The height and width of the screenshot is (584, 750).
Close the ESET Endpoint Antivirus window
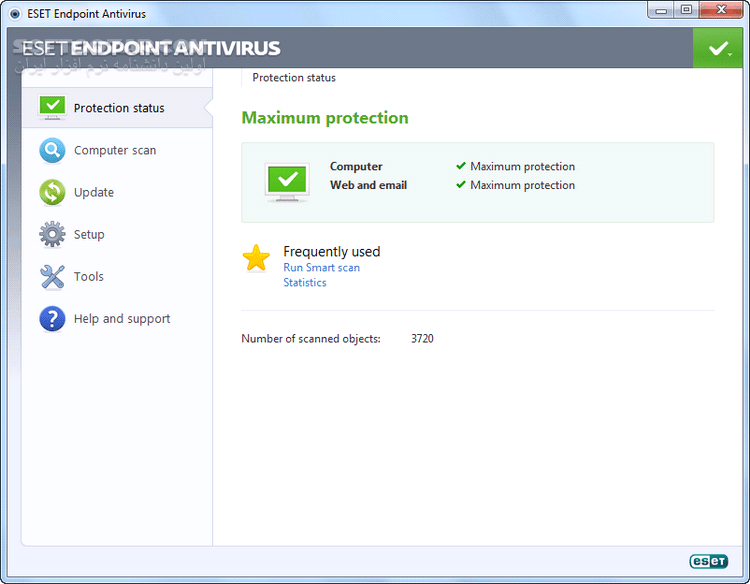click(721, 10)
